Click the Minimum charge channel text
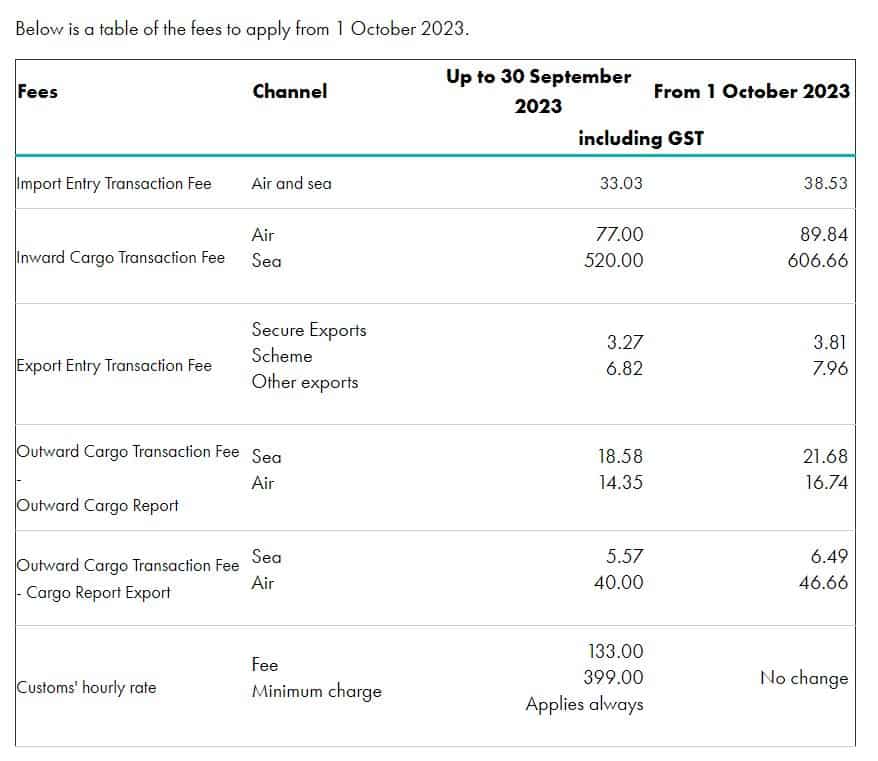Viewport: 878px width, 761px height. tap(316, 692)
